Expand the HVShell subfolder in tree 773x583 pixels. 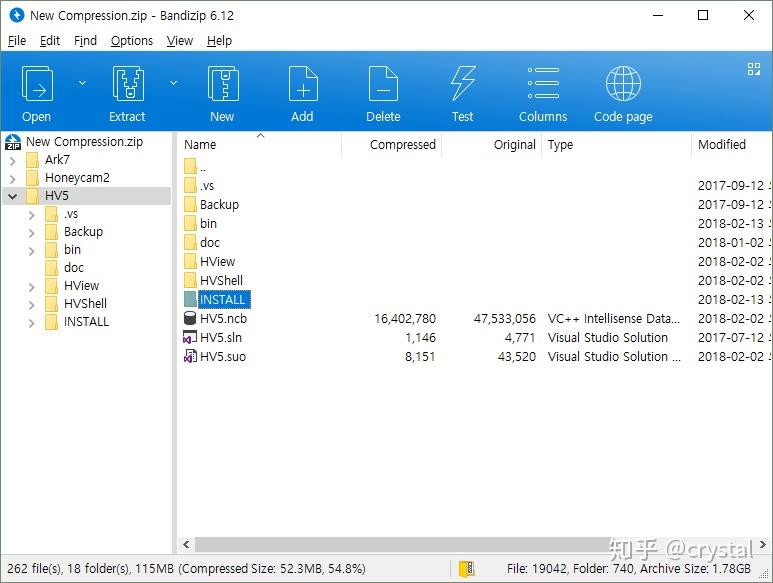click(x=32, y=305)
